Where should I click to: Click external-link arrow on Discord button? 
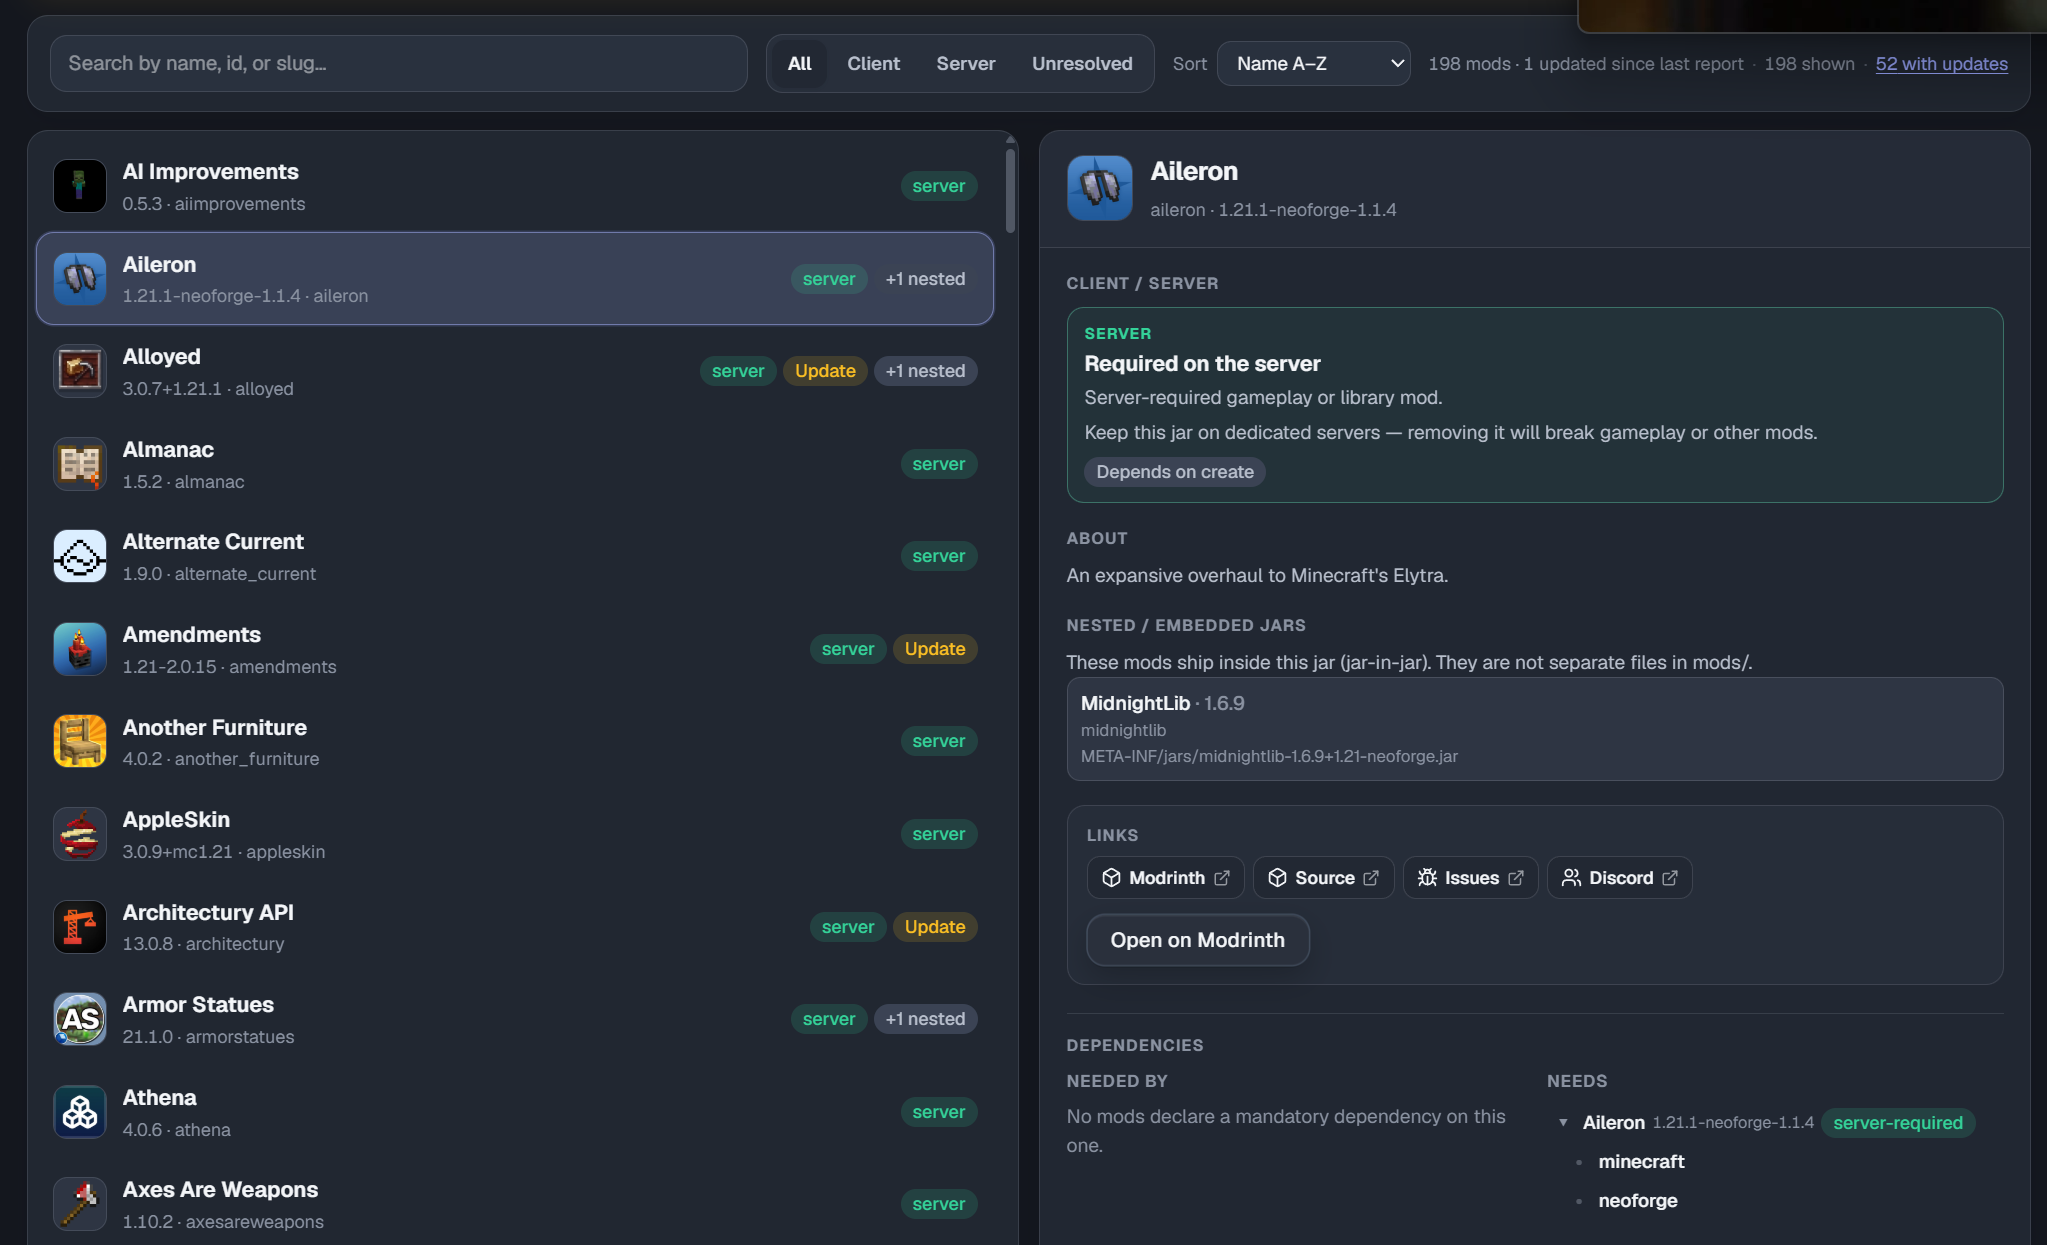click(1670, 878)
